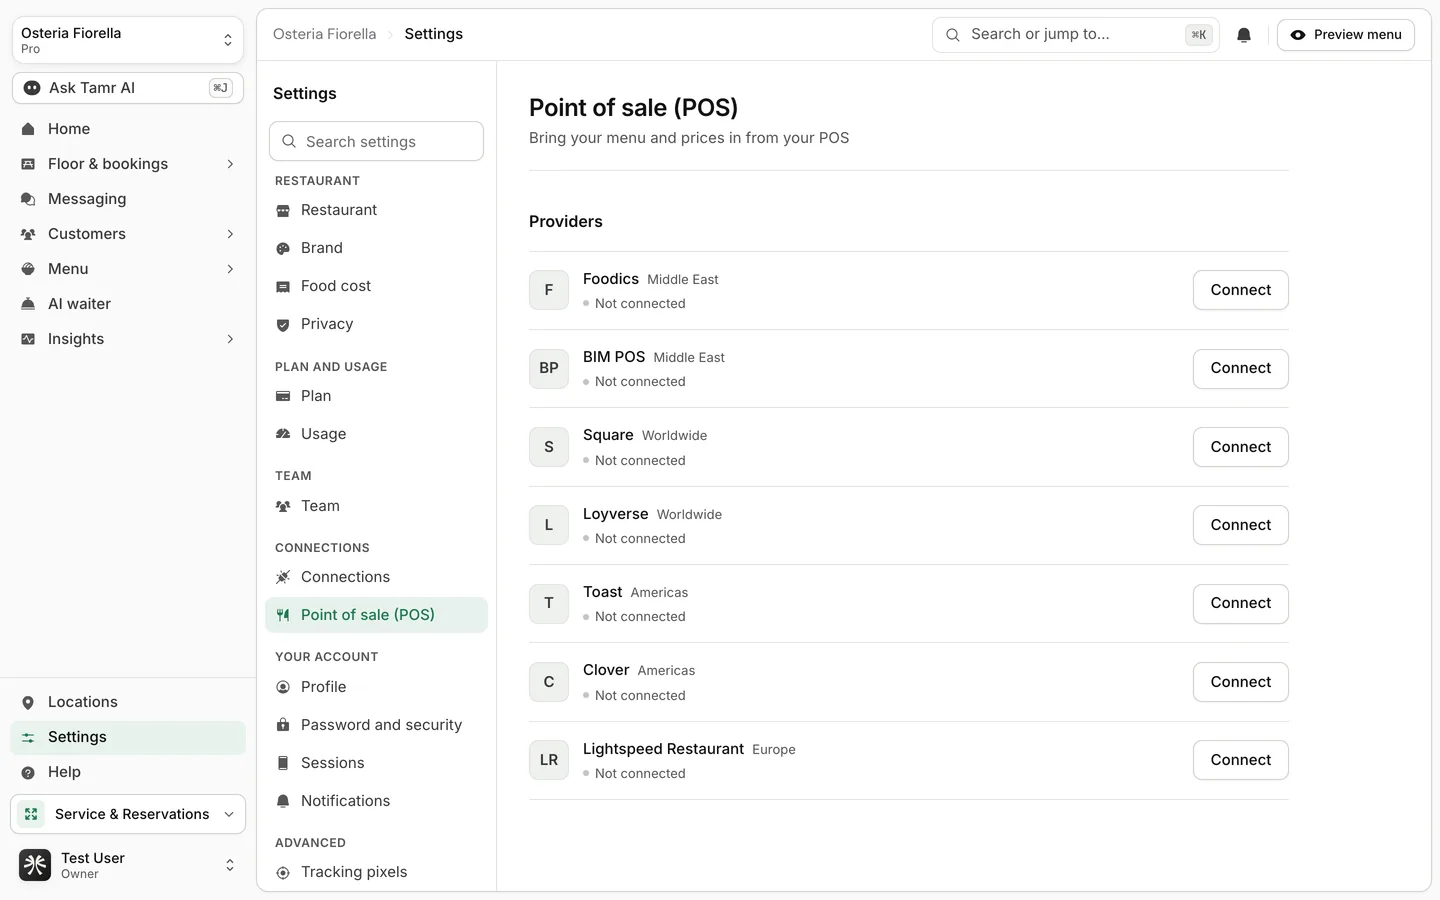The height and width of the screenshot is (900, 1440).
Task: Click the Profile circle icon
Action: pos(283,687)
